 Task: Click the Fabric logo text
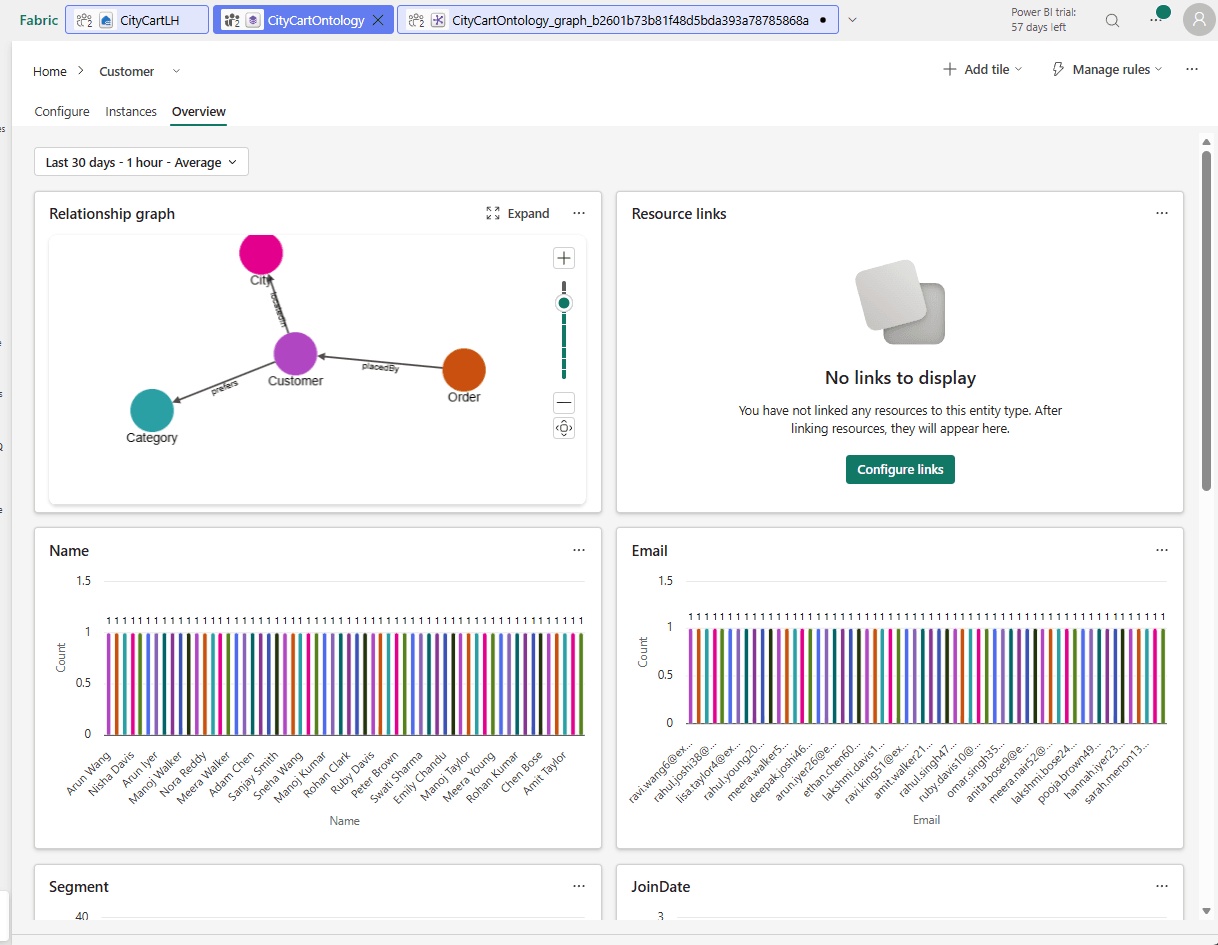click(x=39, y=20)
